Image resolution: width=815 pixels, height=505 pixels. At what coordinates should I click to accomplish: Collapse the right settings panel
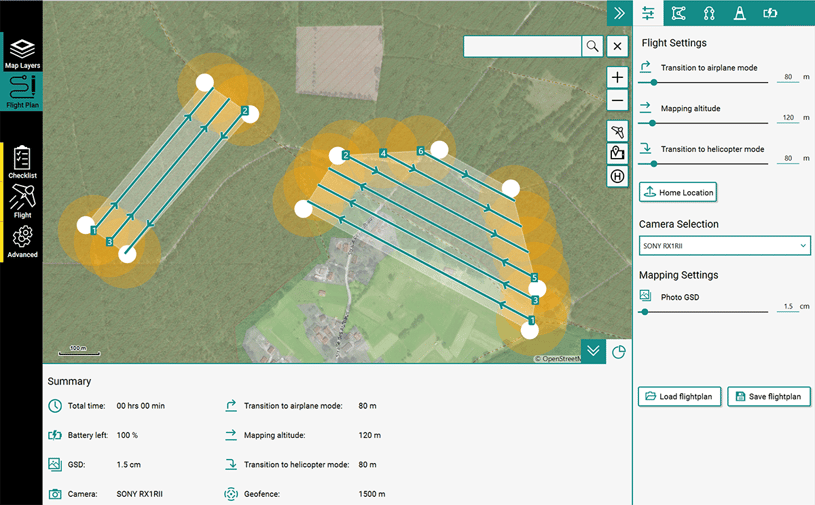[620, 13]
